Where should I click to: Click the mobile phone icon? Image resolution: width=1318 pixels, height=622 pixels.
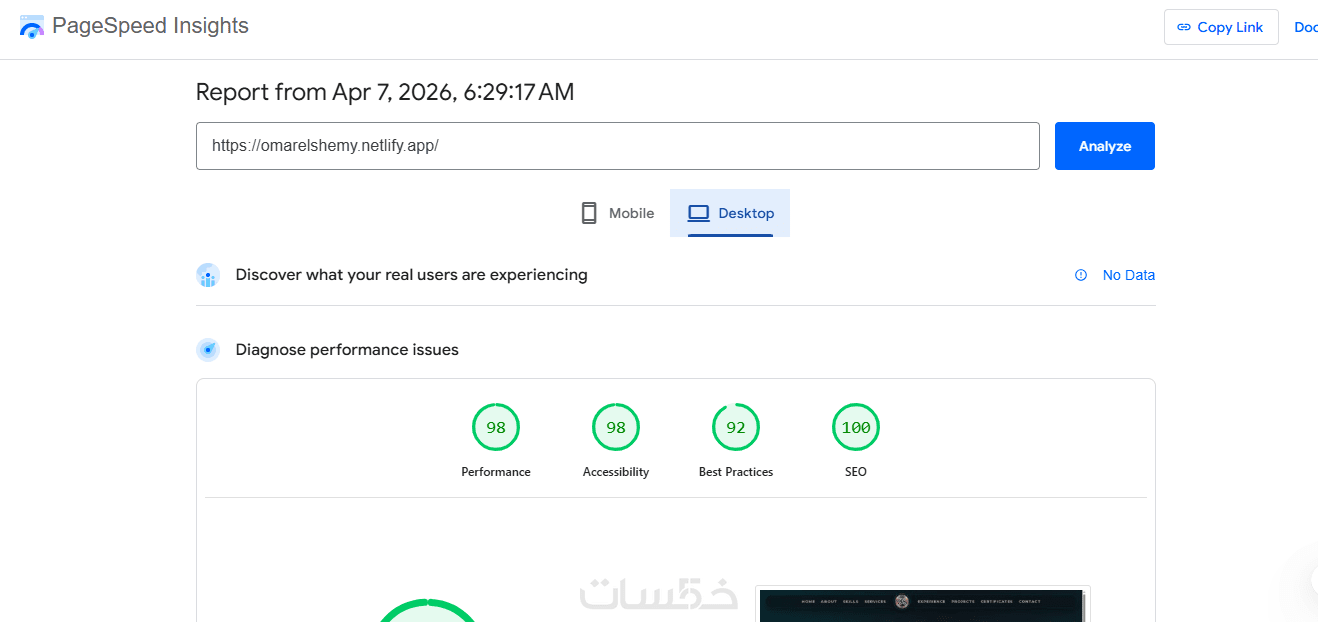(589, 213)
